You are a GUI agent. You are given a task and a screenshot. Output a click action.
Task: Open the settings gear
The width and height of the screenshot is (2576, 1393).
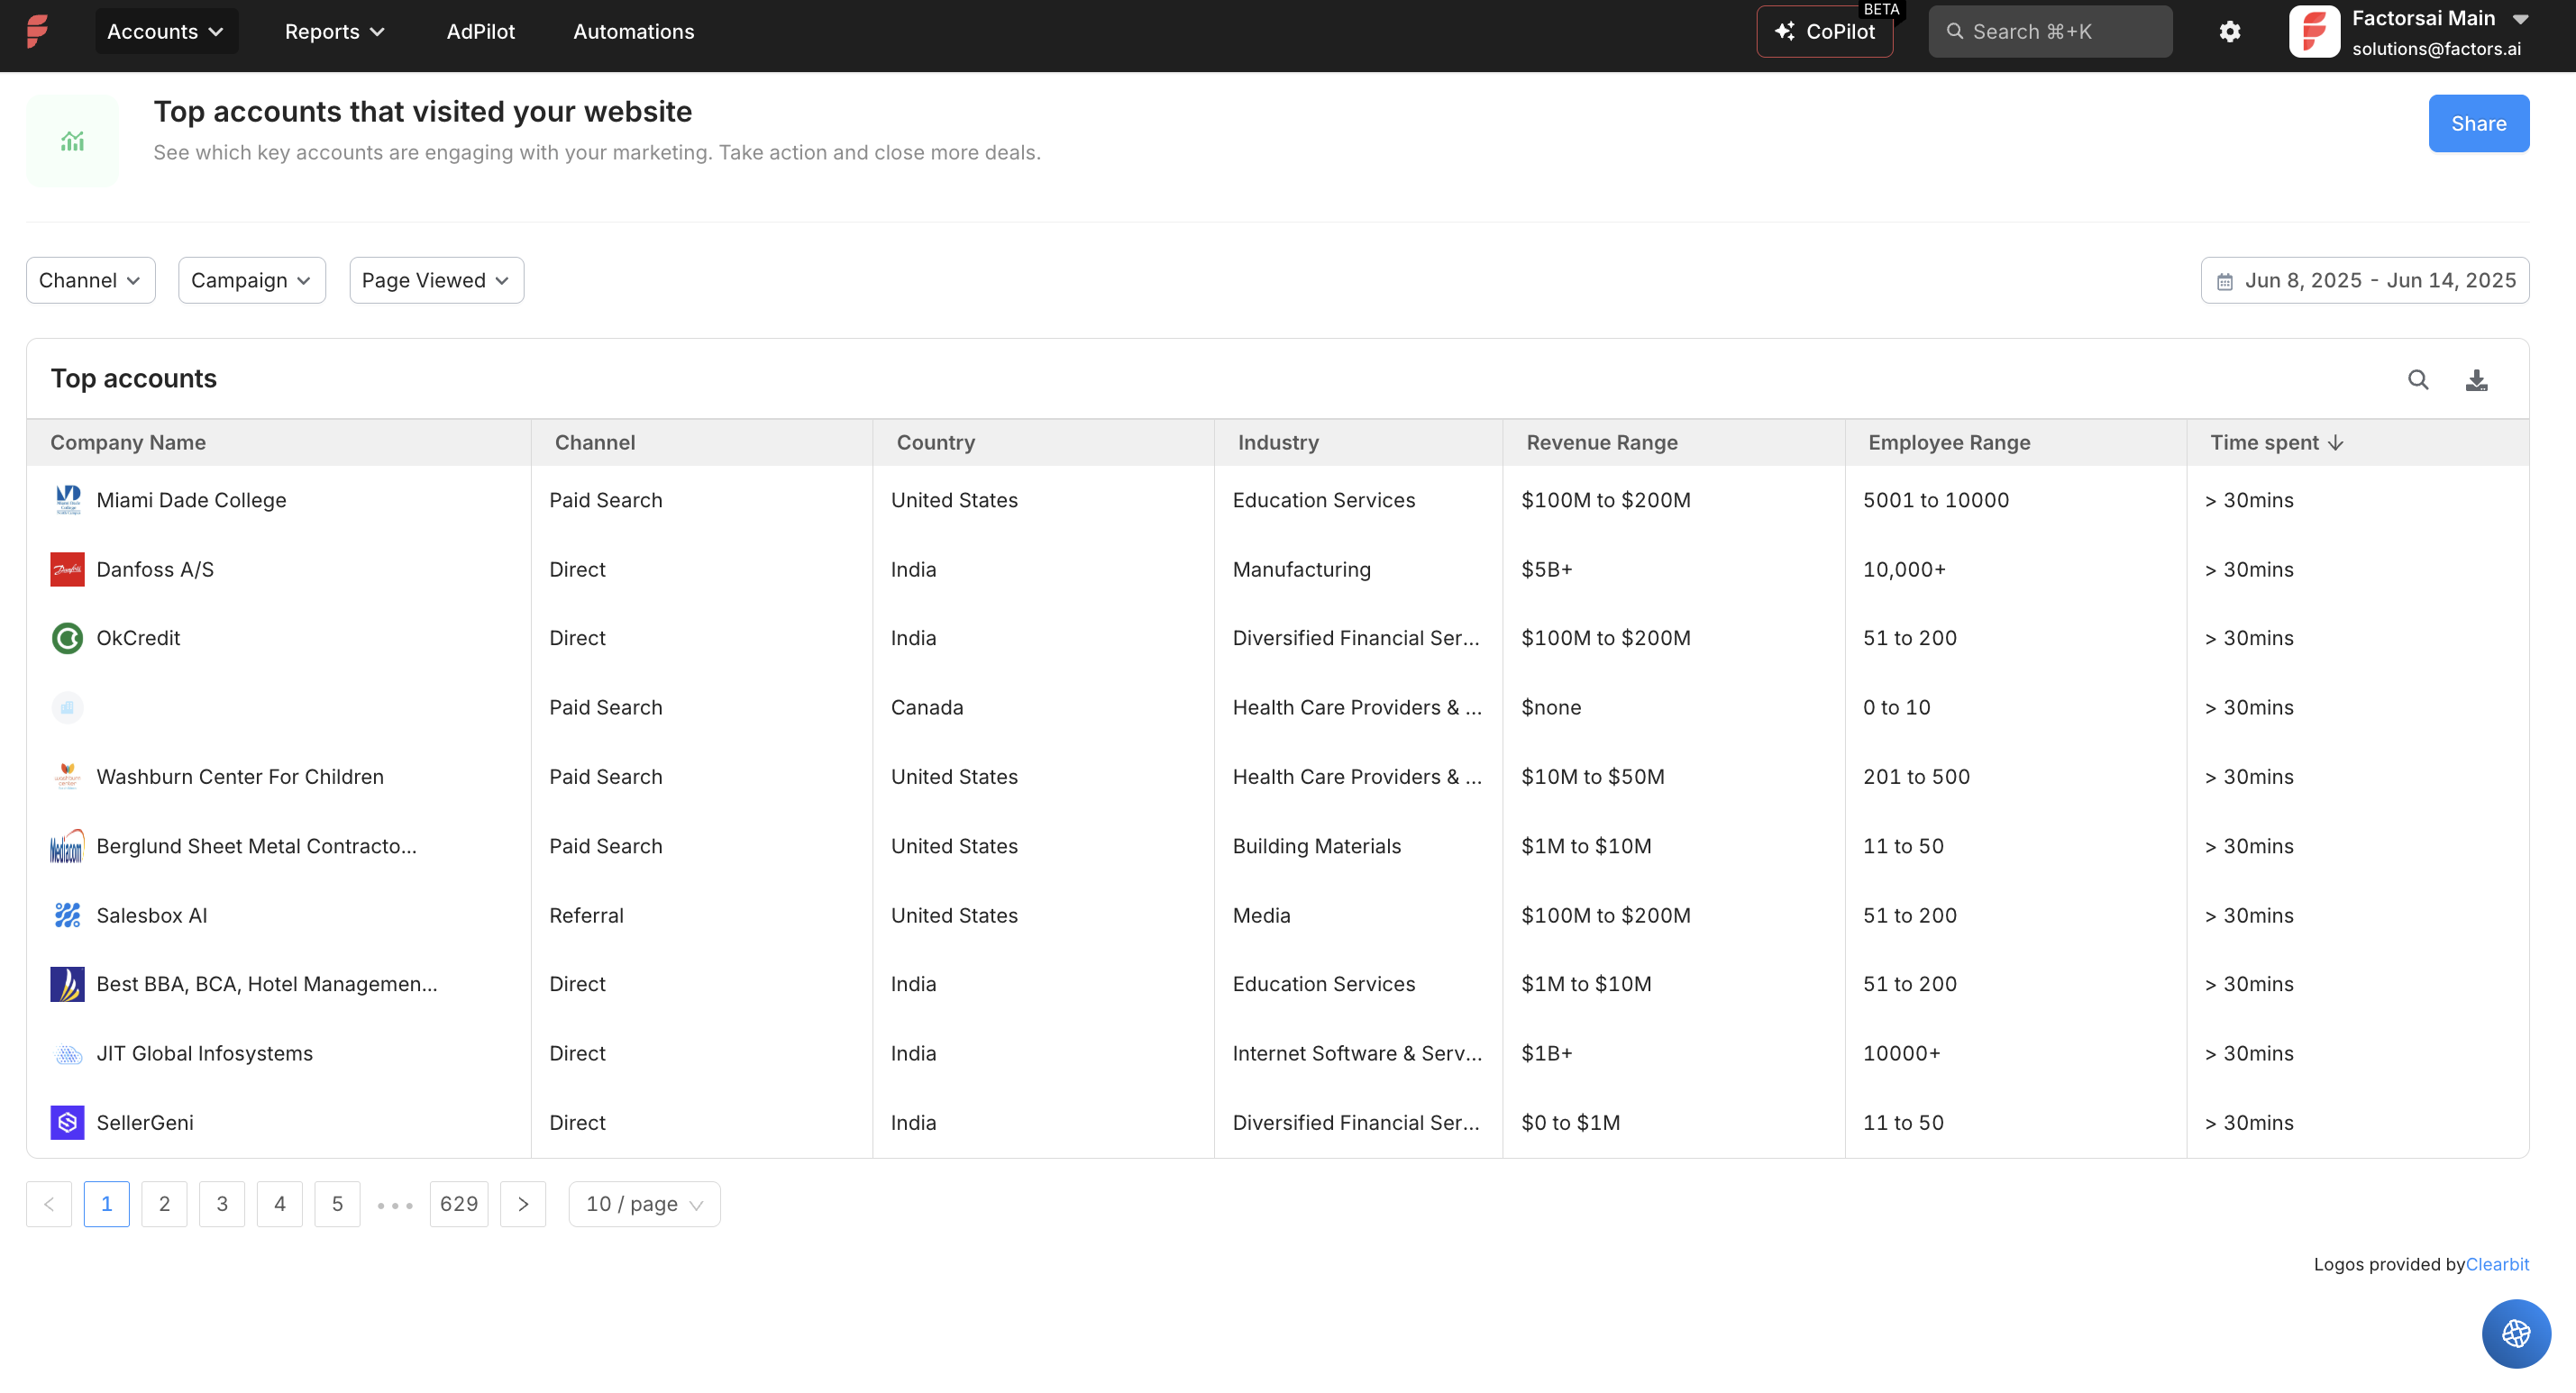(x=2229, y=31)
